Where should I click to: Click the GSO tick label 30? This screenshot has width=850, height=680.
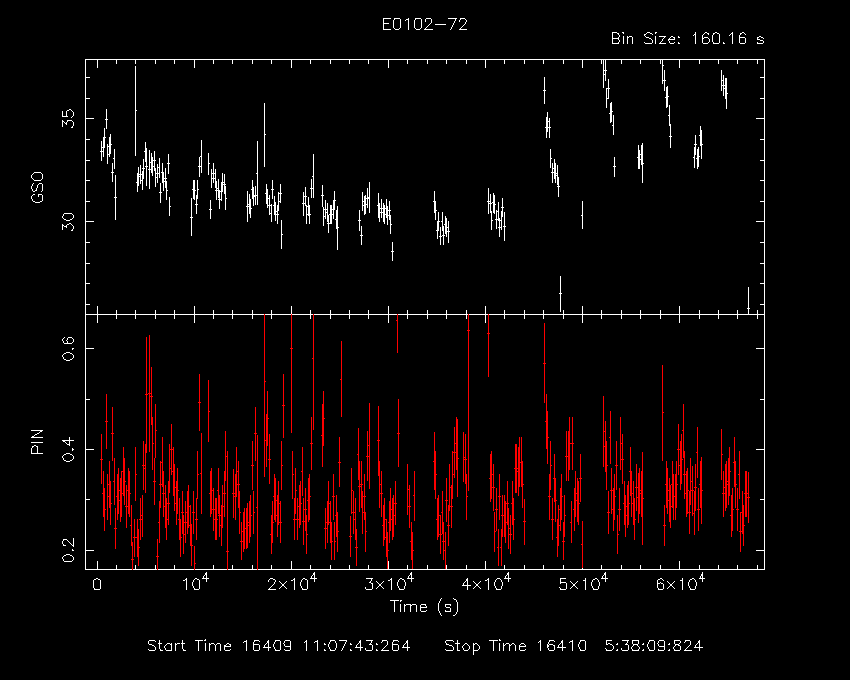68,221
